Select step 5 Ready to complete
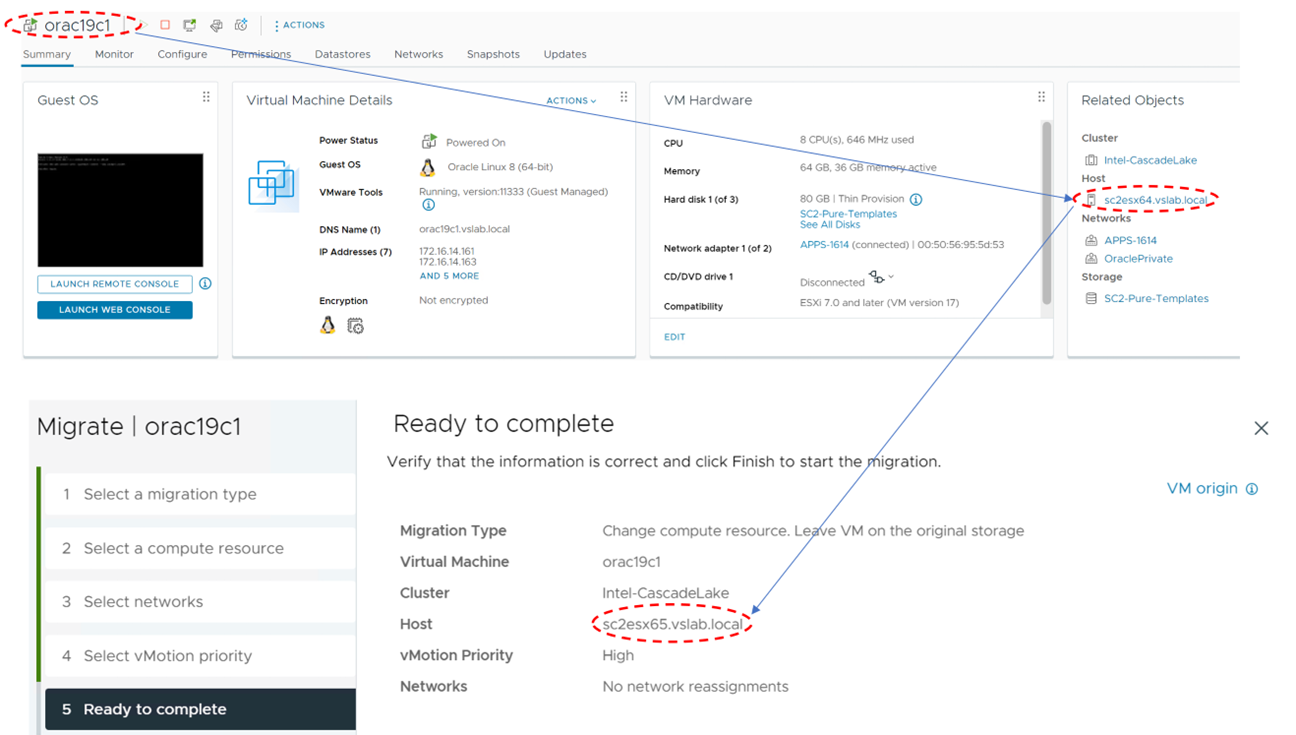The image size is (1296, 735). pos(200,709)
